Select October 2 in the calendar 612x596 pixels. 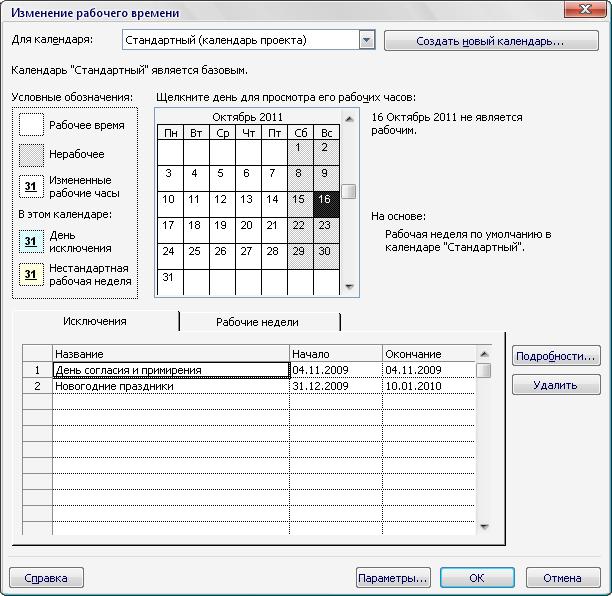(326, 152)
